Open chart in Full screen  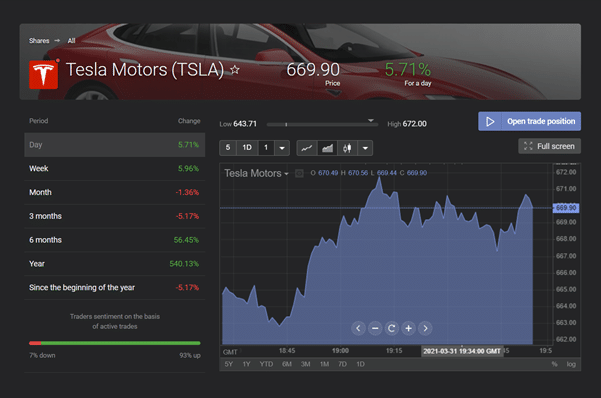pos(549,146)
